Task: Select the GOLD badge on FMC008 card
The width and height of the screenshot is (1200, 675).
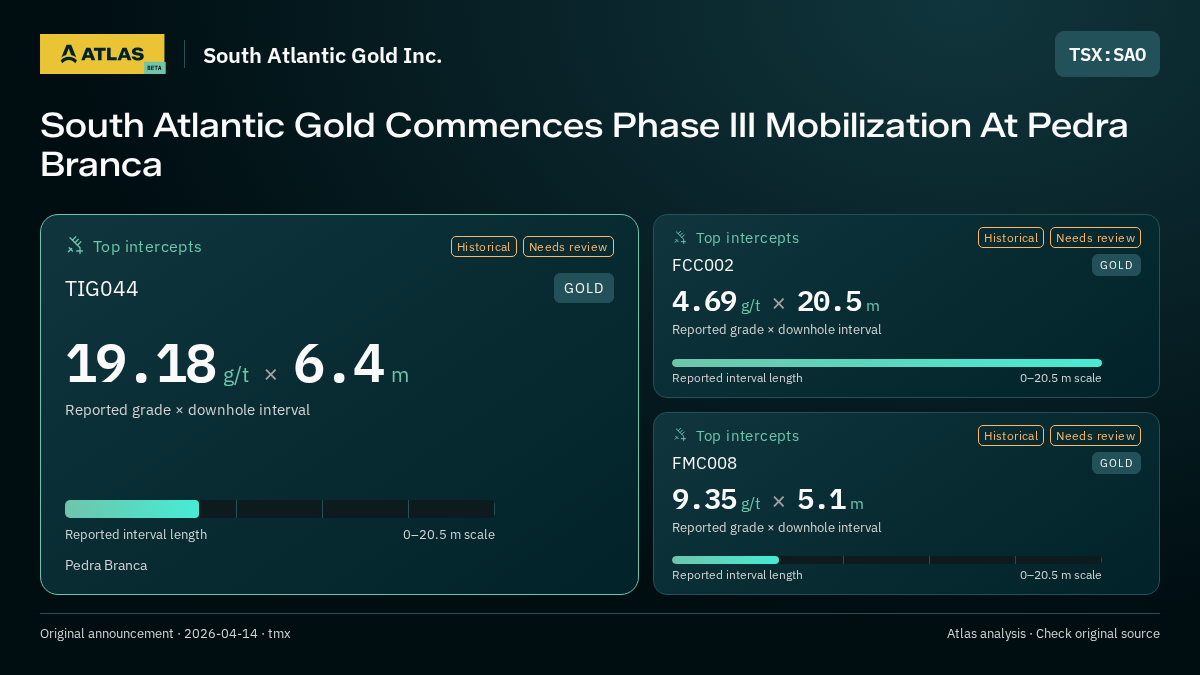Action: point(1116,463)
